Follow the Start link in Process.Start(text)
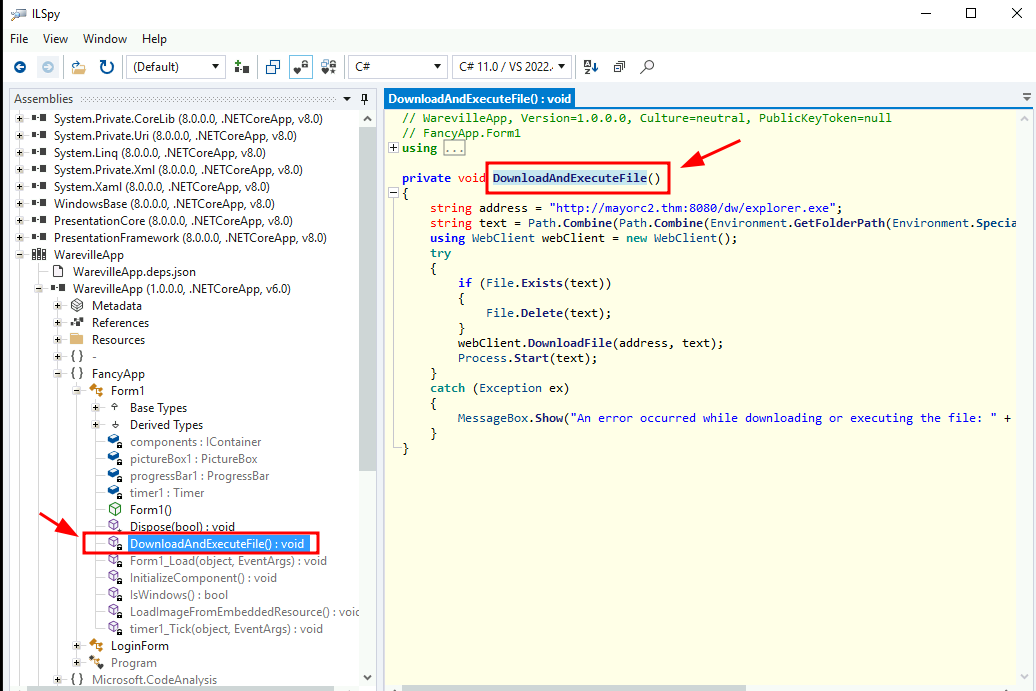The height and width of the screenshot is (691, 1036). (x=531, y=358)
